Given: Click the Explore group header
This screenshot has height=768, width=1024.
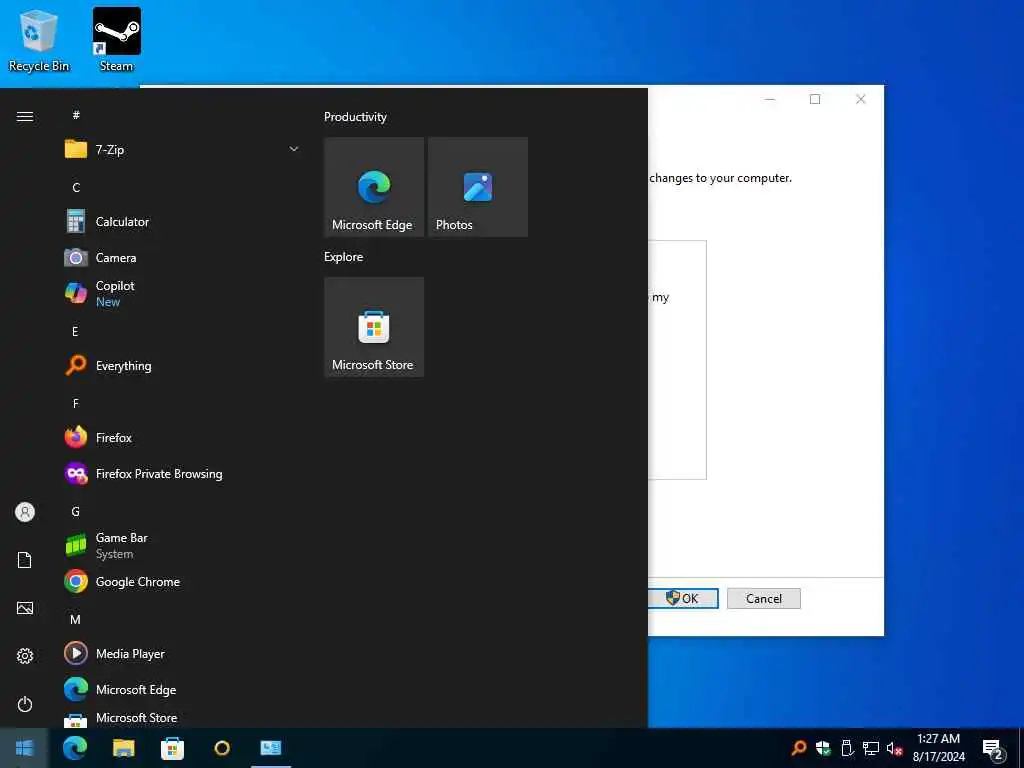Looking at the screenshot, I should [344, 257].
